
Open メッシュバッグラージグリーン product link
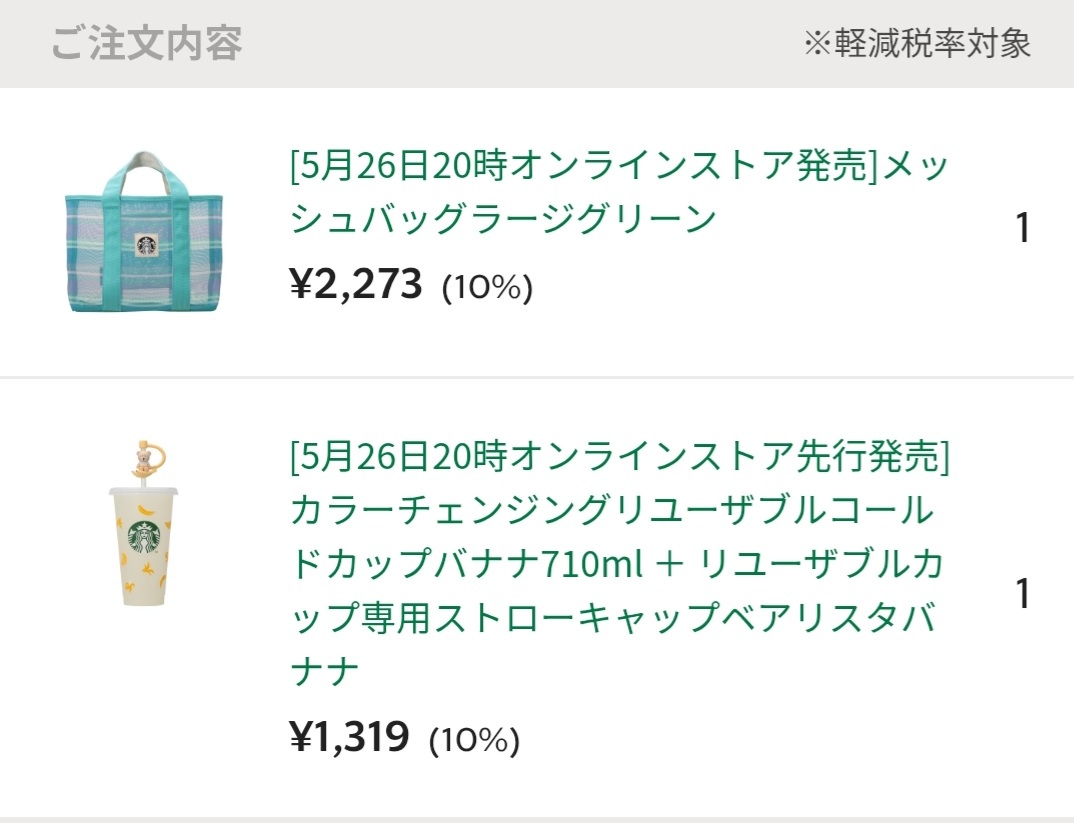619,192
